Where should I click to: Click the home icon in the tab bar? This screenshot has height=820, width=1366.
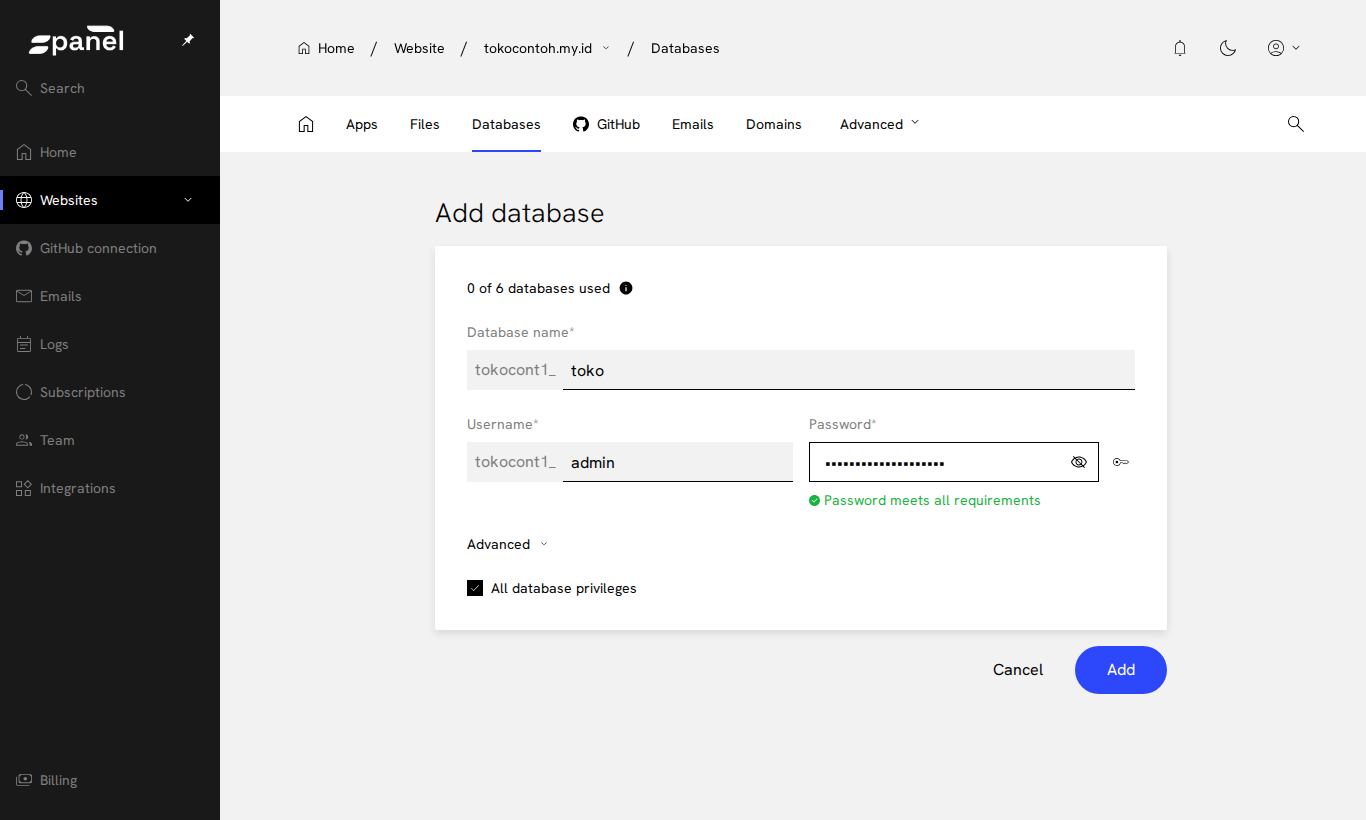(x=306, y=124)
